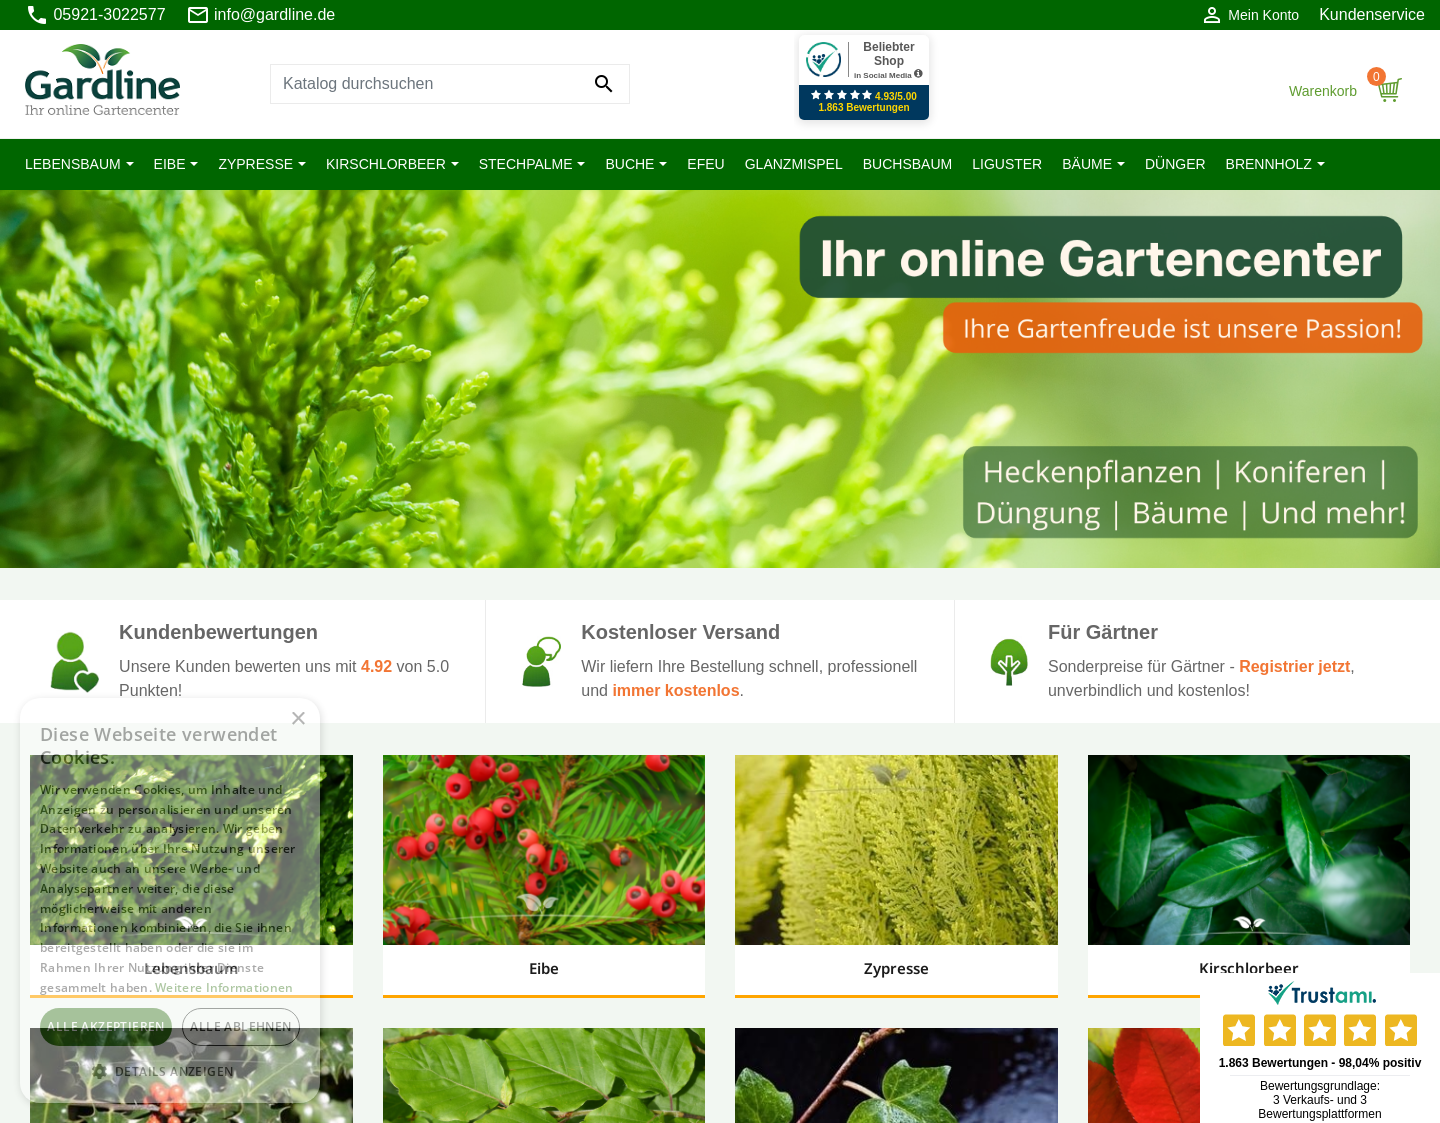Open the Zypresse category thumbnail

click(896, 850)
